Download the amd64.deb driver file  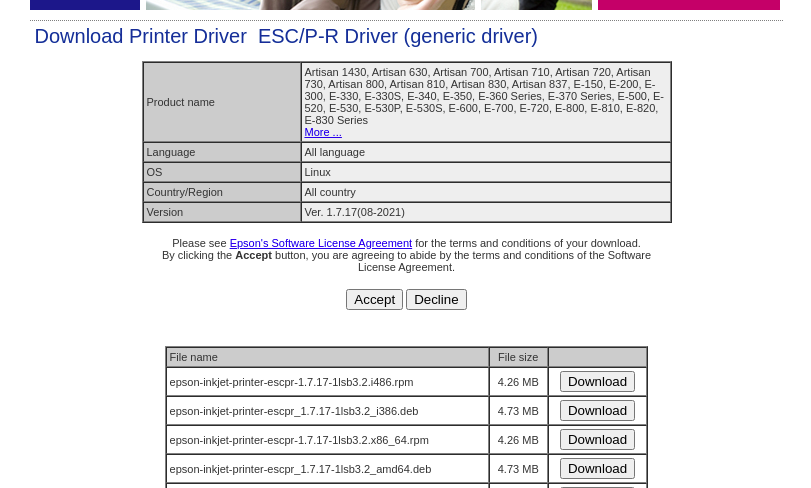[x=597, y=468]
